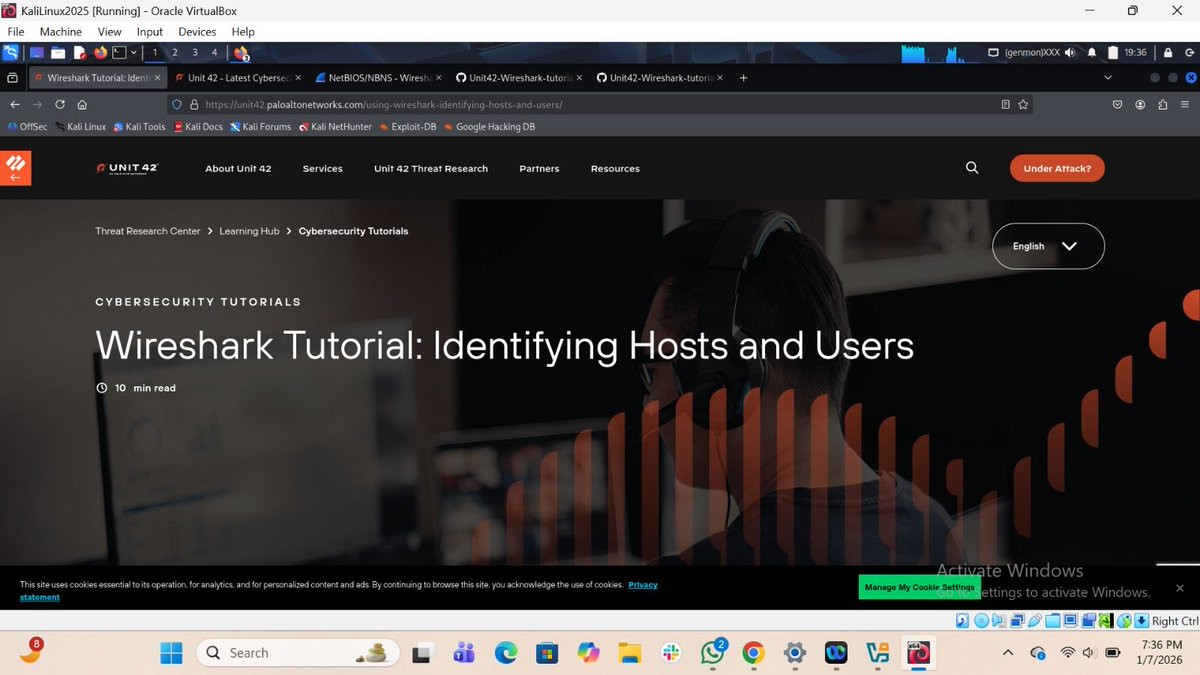Switch to Unit 42 - Latest Cybersecurity tab
The width and height of the screenshot is (1200, 675).
(x=238, y=77)
